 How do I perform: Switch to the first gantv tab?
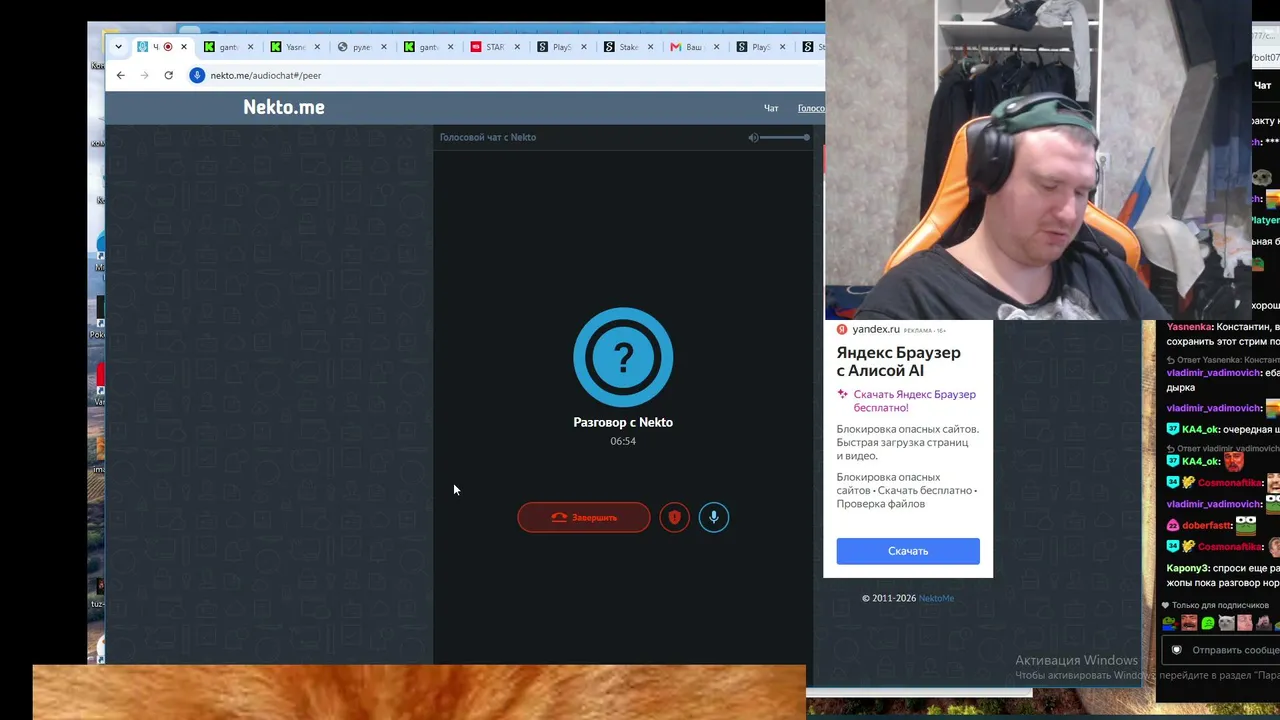[x=229, y=47]
